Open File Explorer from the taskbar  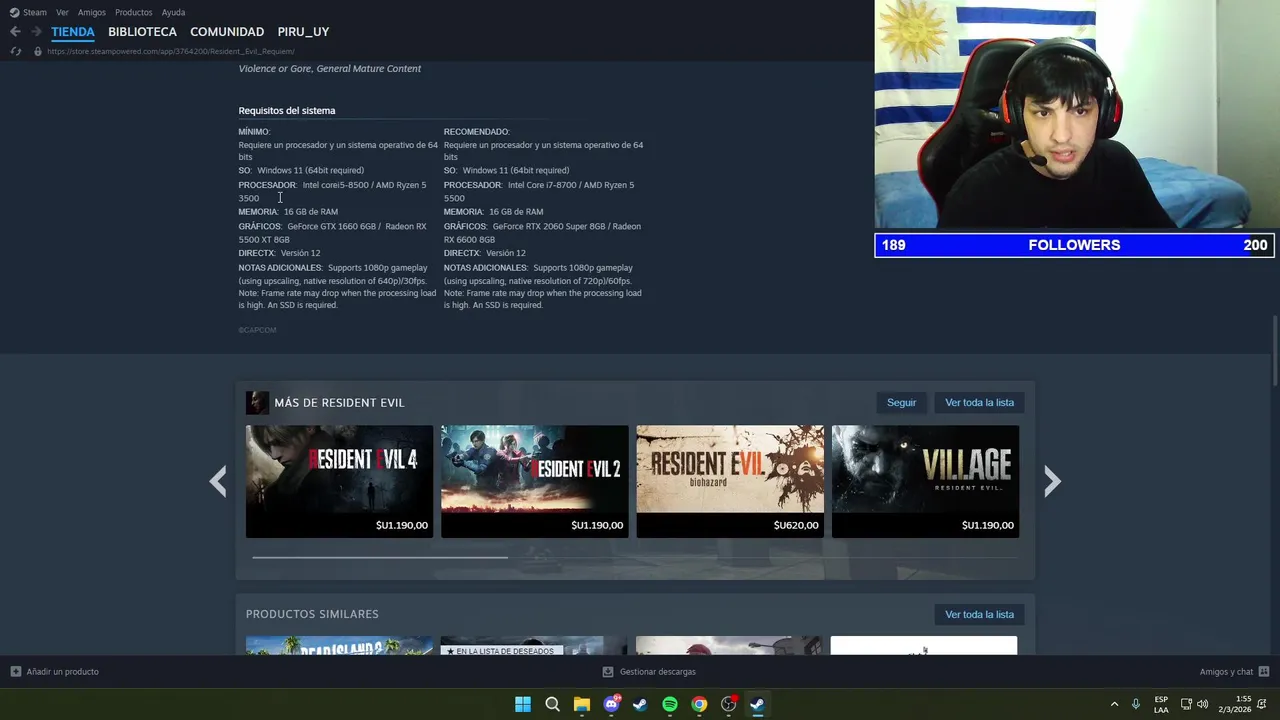coord(582,704)
